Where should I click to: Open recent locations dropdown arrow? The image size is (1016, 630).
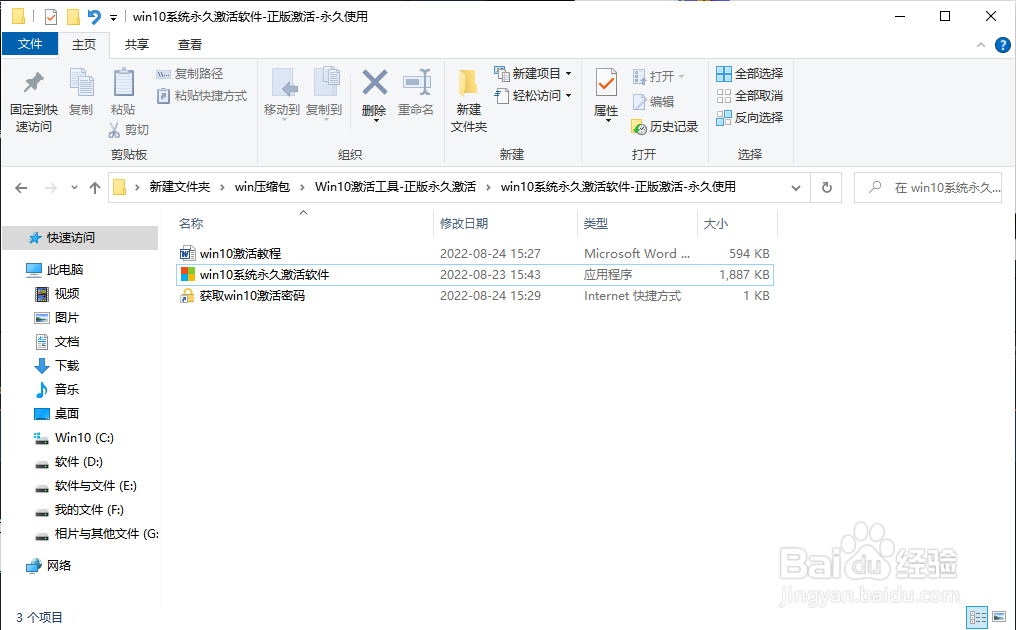[75, 188]
